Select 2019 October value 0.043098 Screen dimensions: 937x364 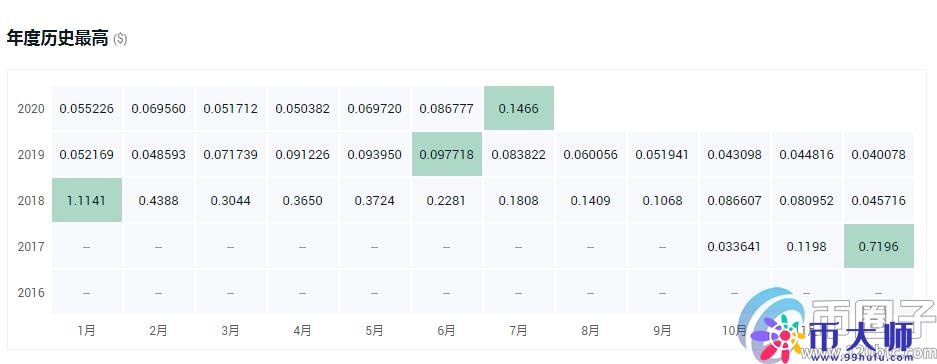pyautogui.click(x=734, y=155)
